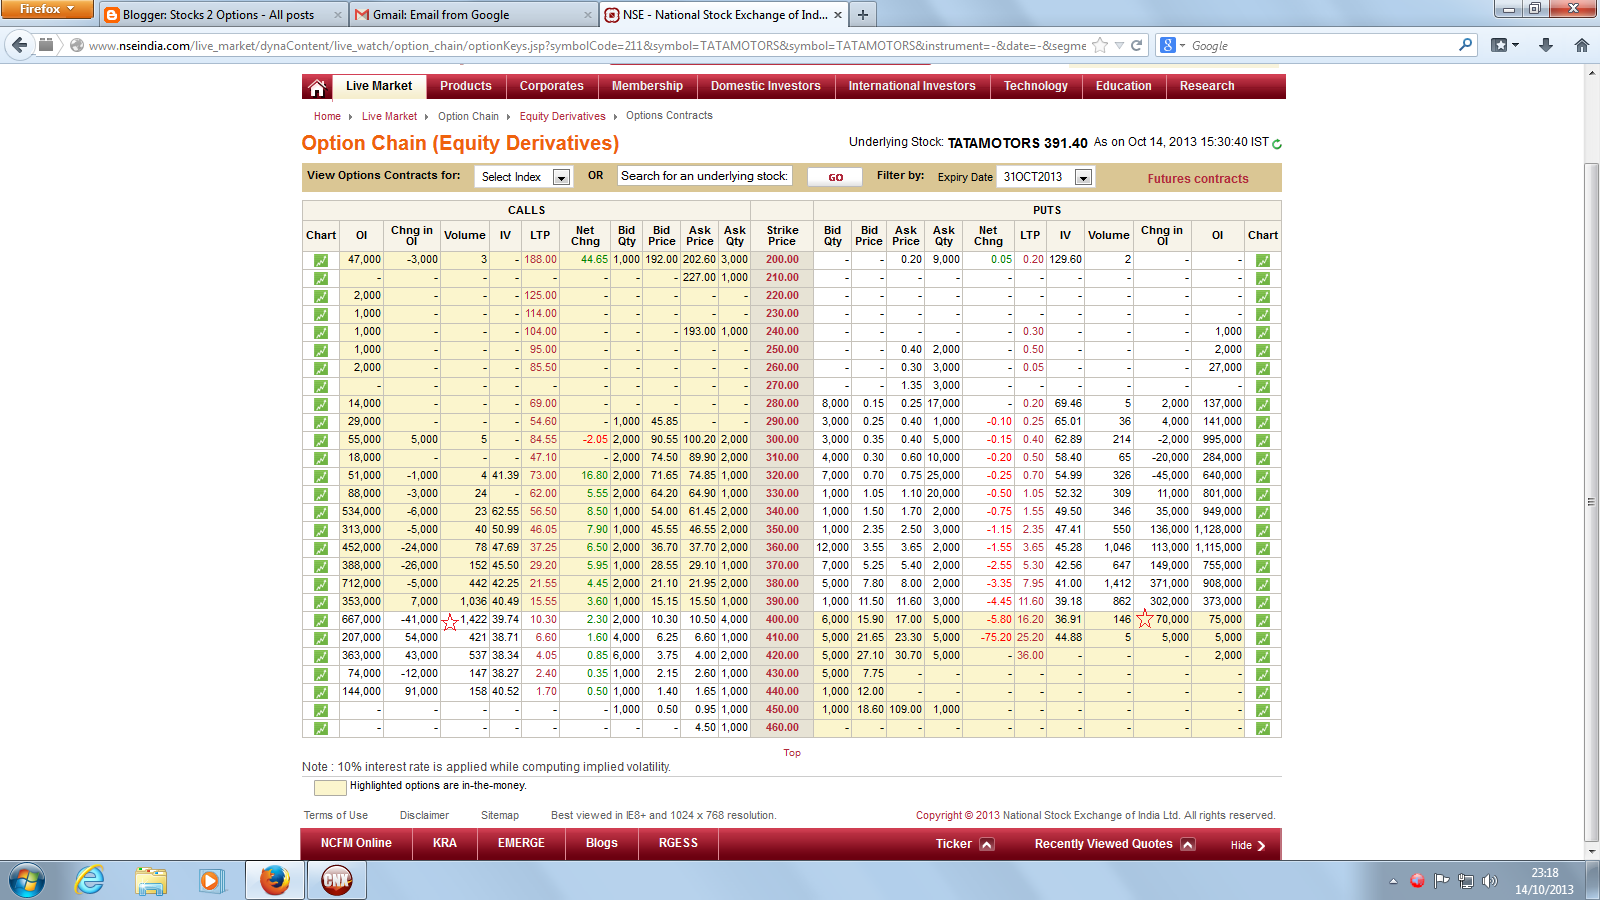1600x900 pixels.
Task: Launch Internet Explorer from taskbar
Action: point(90,880)
